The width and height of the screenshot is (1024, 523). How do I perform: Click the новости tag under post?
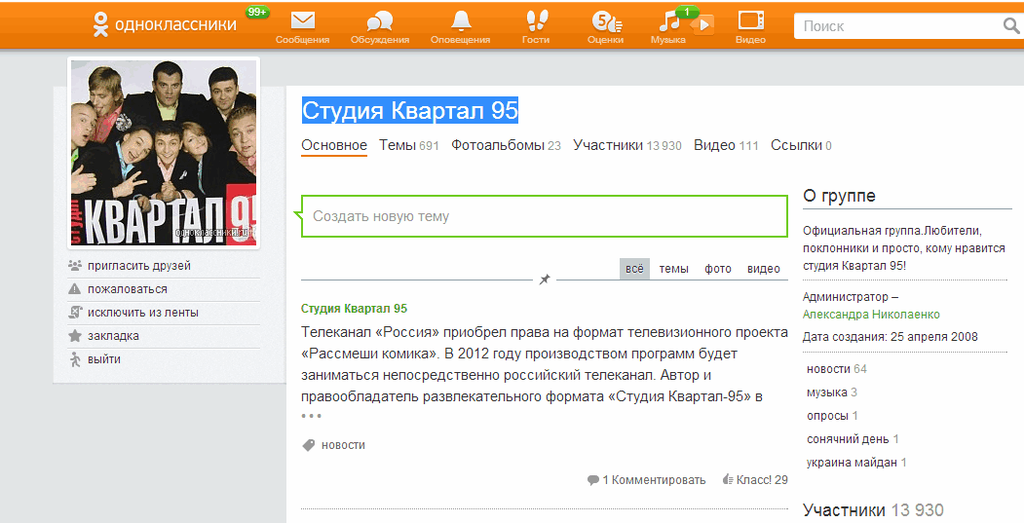click(343, 445)
